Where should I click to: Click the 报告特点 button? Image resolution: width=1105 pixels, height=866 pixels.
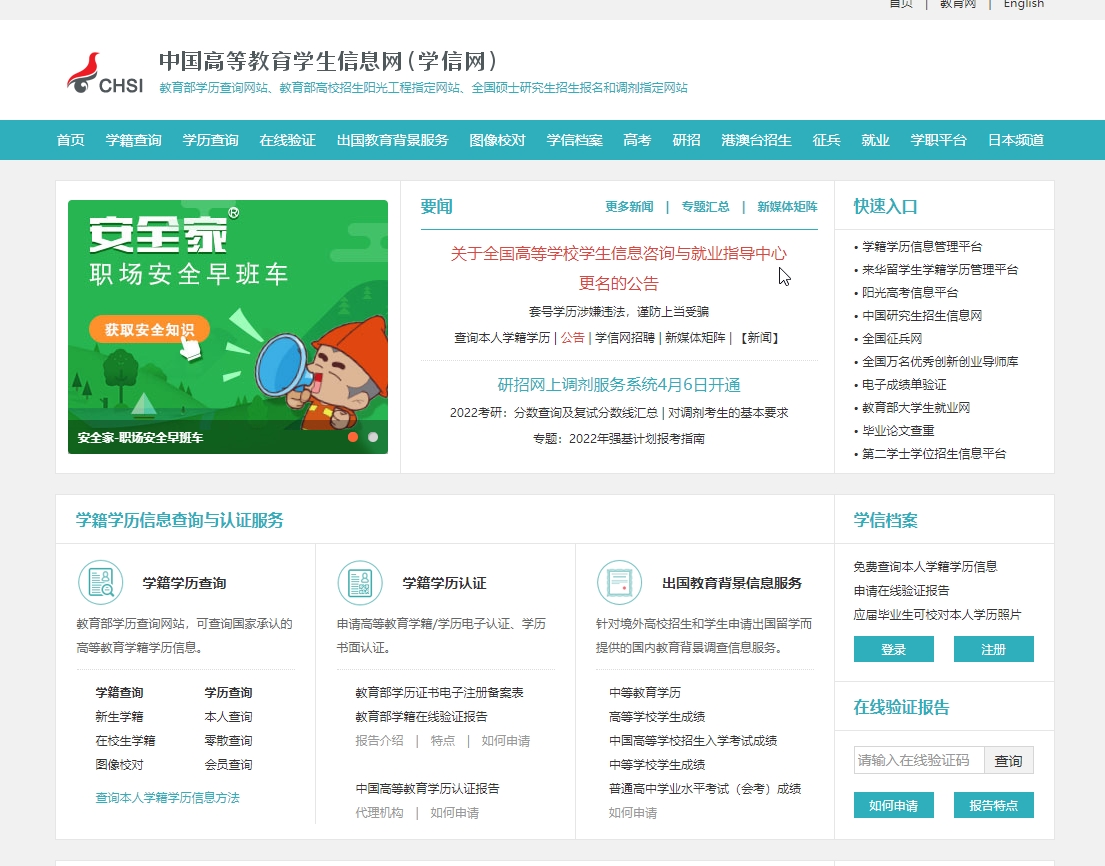[x=994, y=805]
